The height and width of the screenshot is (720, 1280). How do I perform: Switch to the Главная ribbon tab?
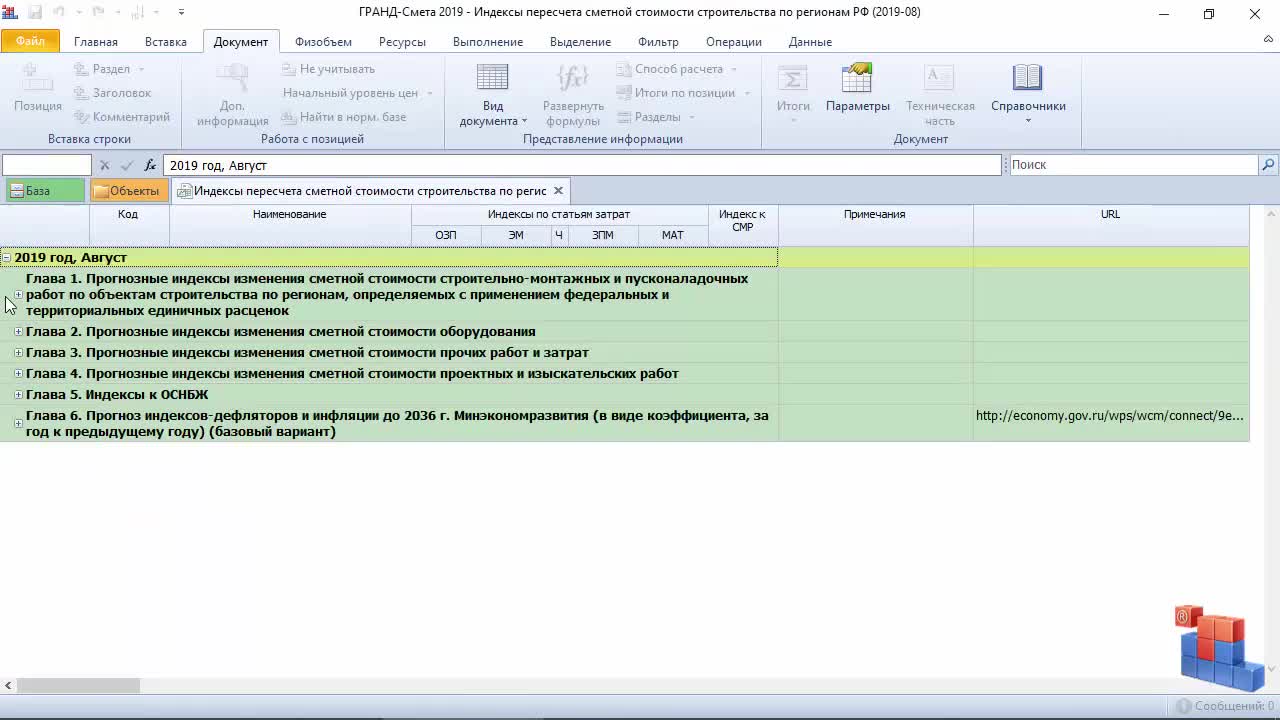(96, 42)
